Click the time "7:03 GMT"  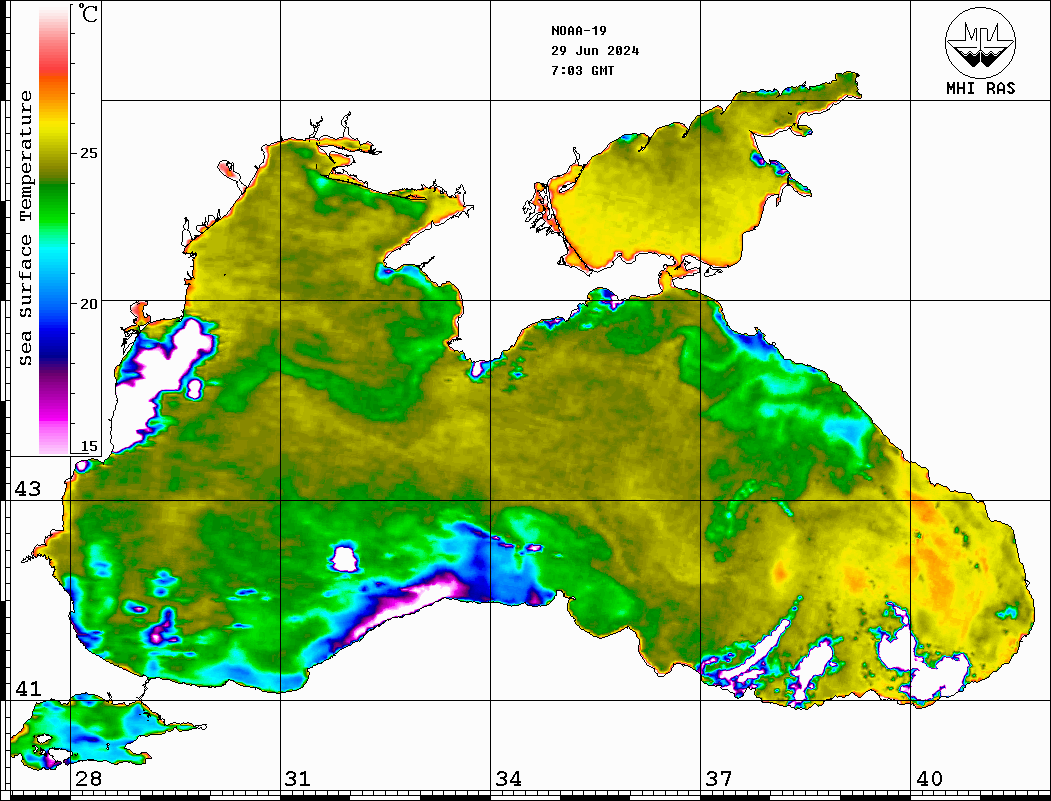[582, 70]
